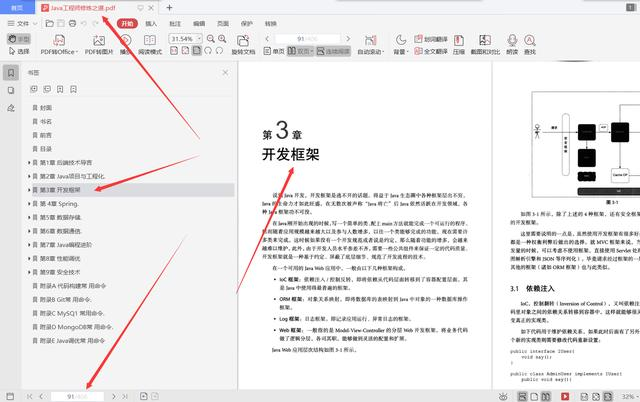Expand the 第2章 Java项目与工程化 bookmark
This screenshot has width=640, height=402.
(29, 176)
